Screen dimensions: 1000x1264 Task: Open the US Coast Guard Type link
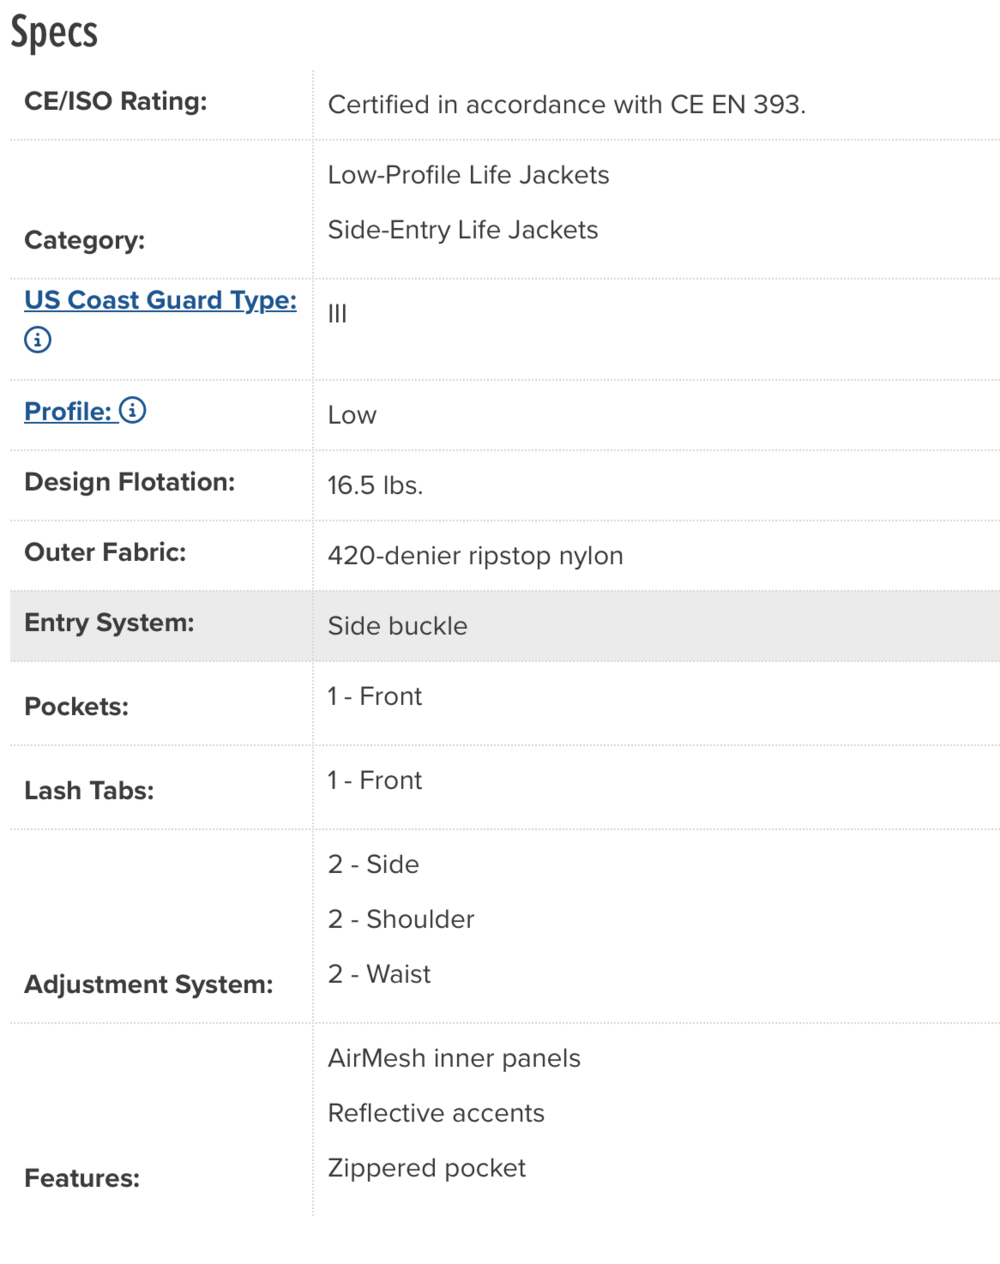[x=160, y=300]
